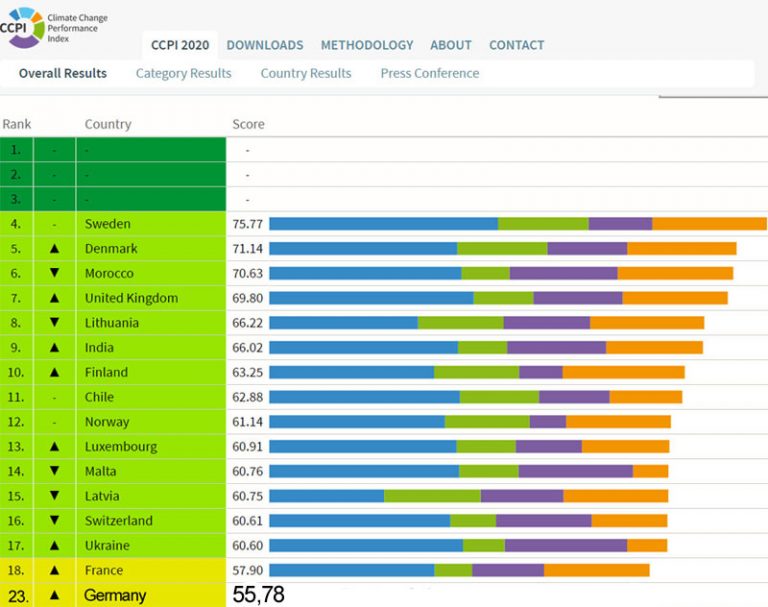Viewport: 768px width, 607px height.
Task: Select the Lithuania country name
Action: (112, 323)
